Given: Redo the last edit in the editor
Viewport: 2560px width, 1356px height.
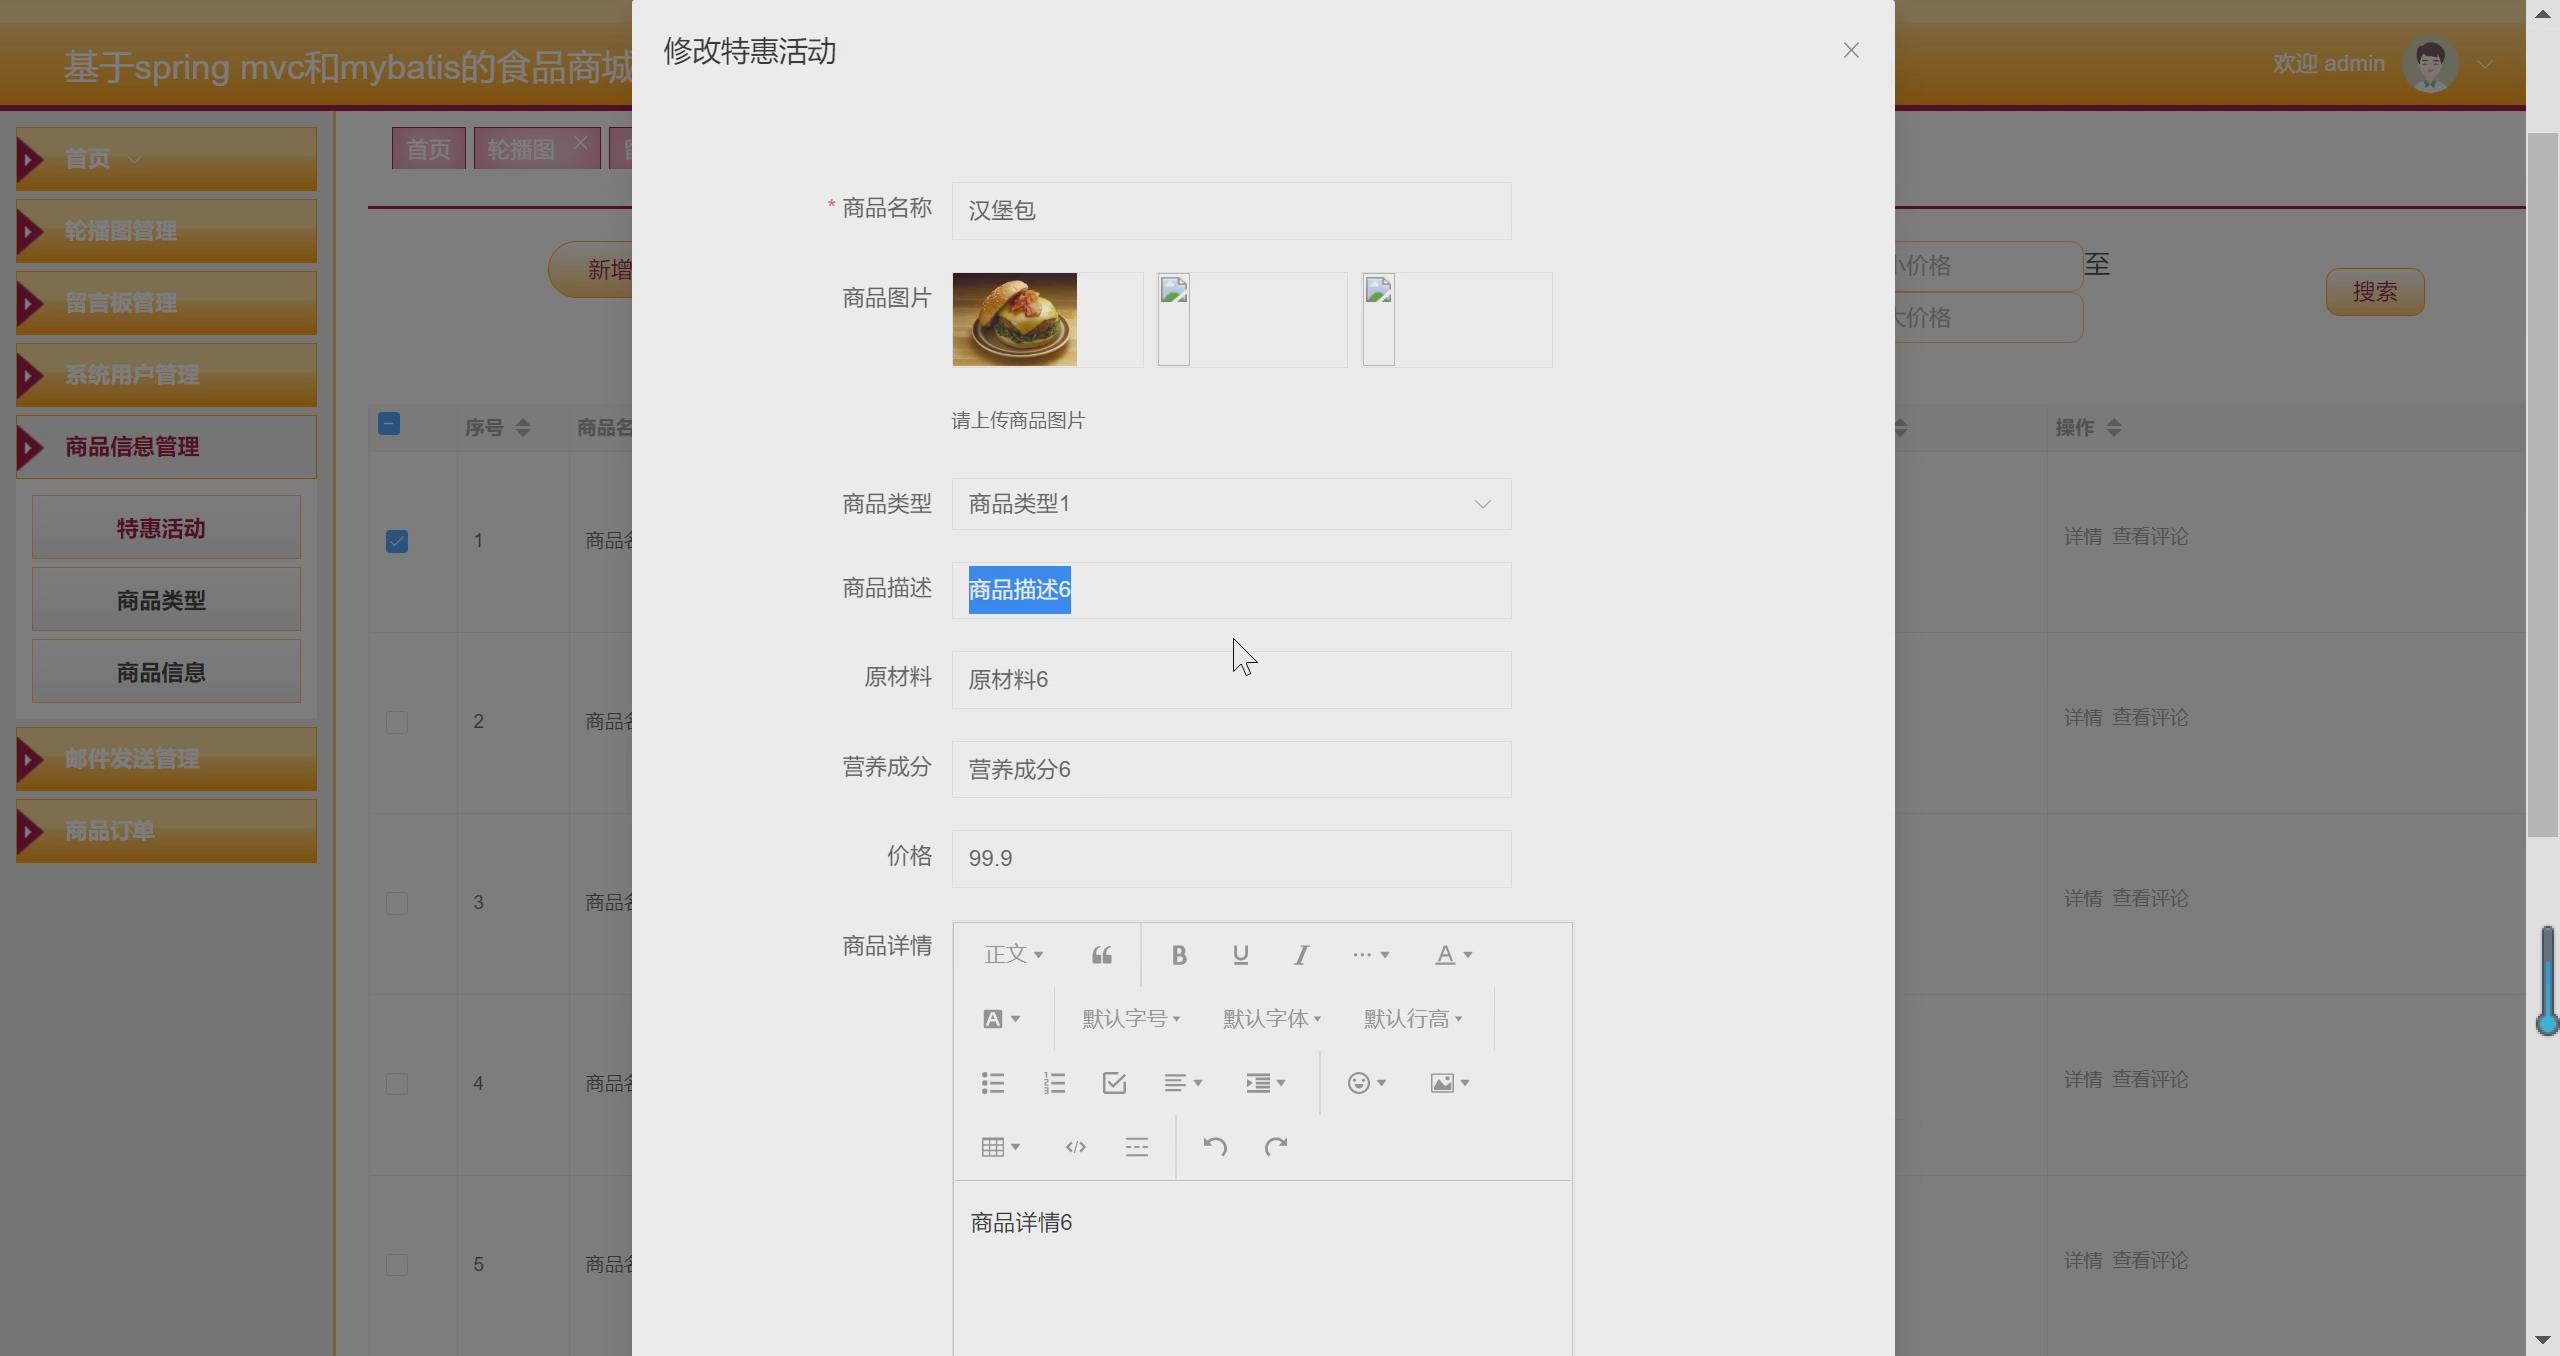Looking at the screenshot, I should (1276, 1146).
